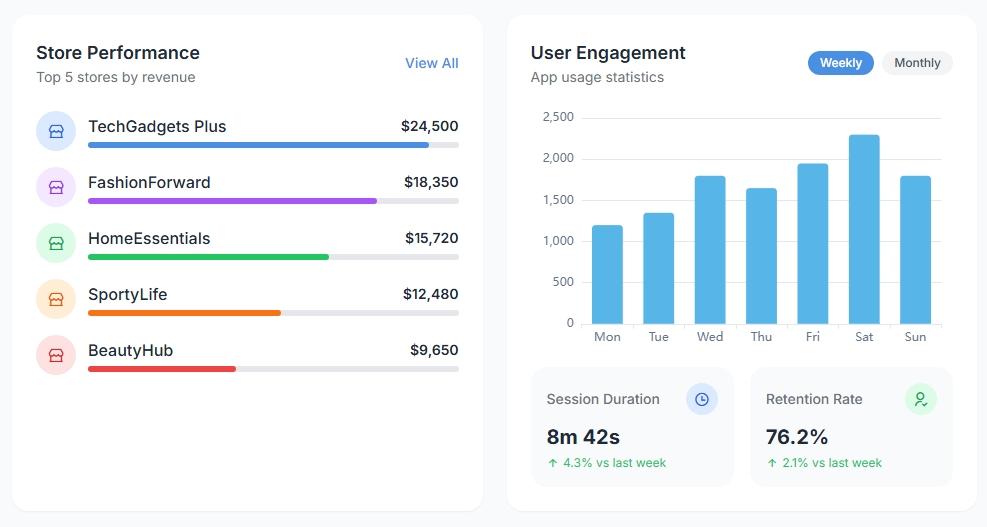Image resolution: width=987 pixels, height=527 pixels.
Task: Switch engagement chart to Monthly view
Action: tap(917, 63)
